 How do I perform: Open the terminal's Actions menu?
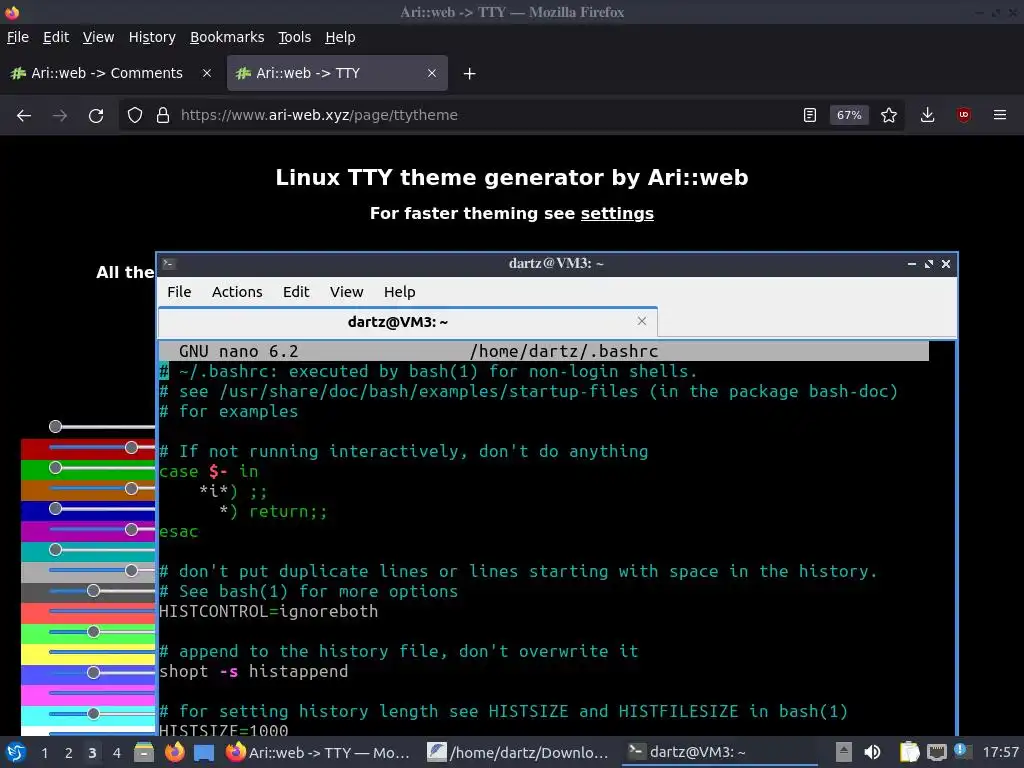(x=237, y=292)
